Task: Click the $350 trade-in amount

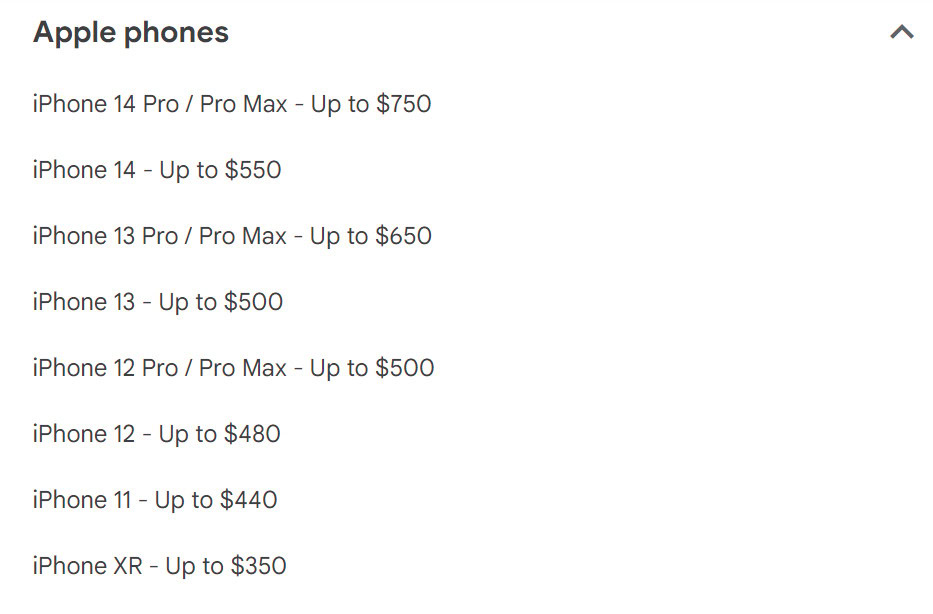Action: 258,566
